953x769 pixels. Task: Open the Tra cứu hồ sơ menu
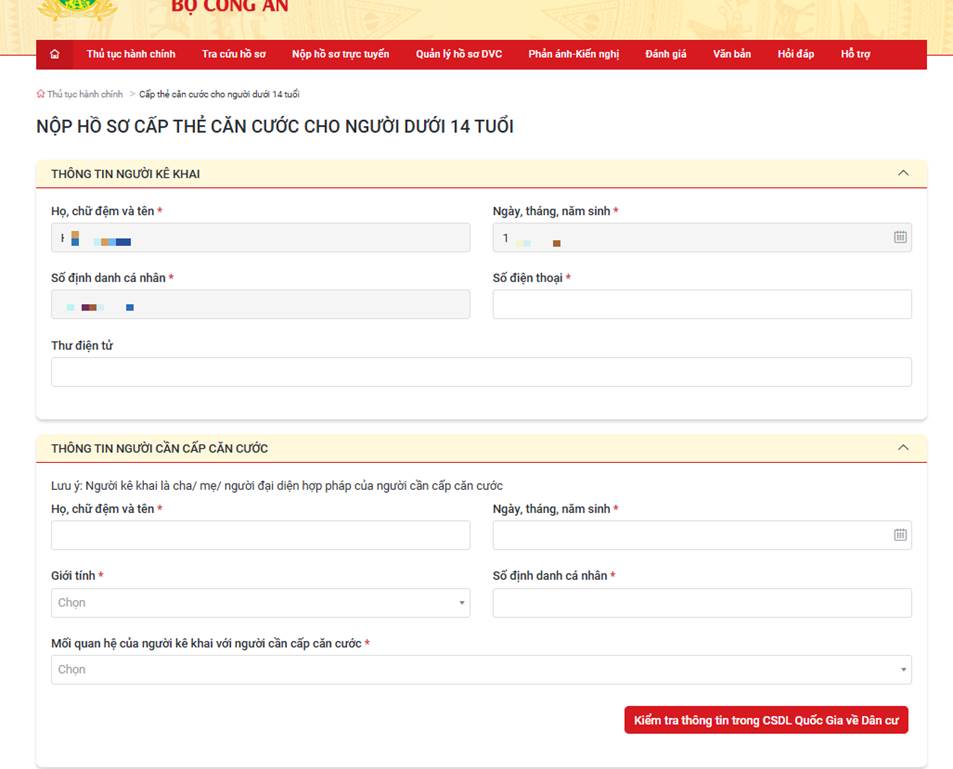click(234, 54)
